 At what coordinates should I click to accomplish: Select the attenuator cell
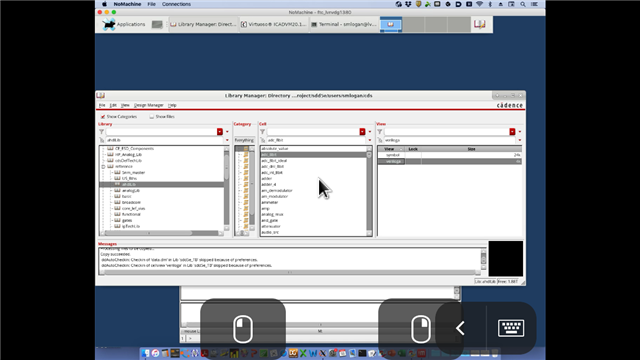pos(271,227)
